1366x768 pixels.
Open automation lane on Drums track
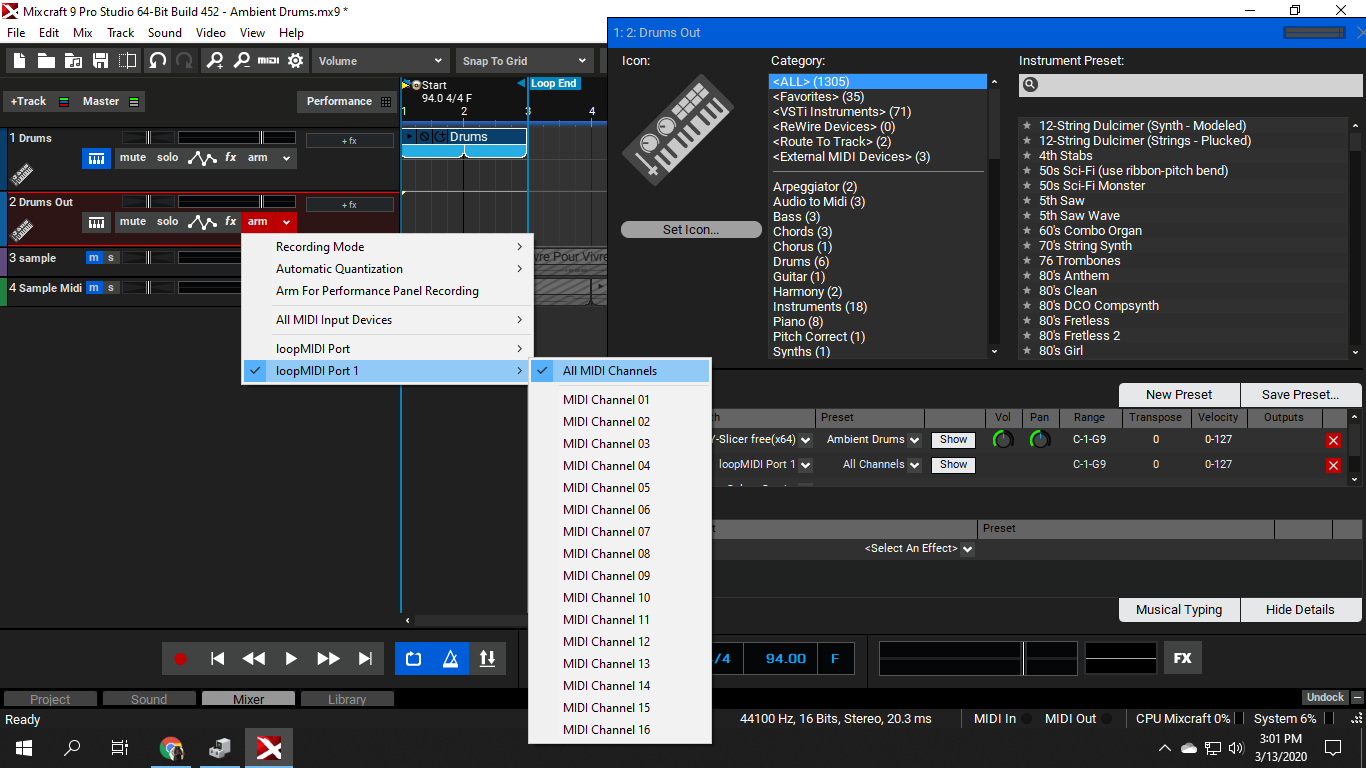[x=202, y=158]
